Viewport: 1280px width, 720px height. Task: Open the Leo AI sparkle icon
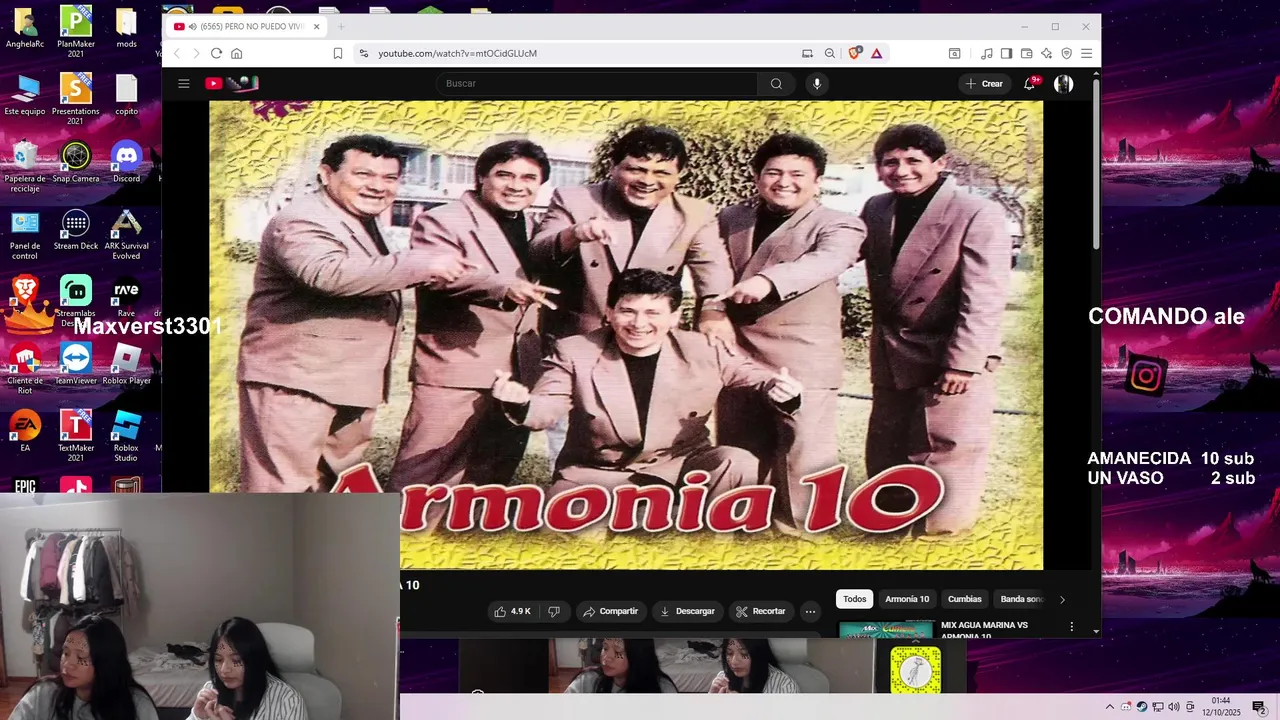(1047, 53)
